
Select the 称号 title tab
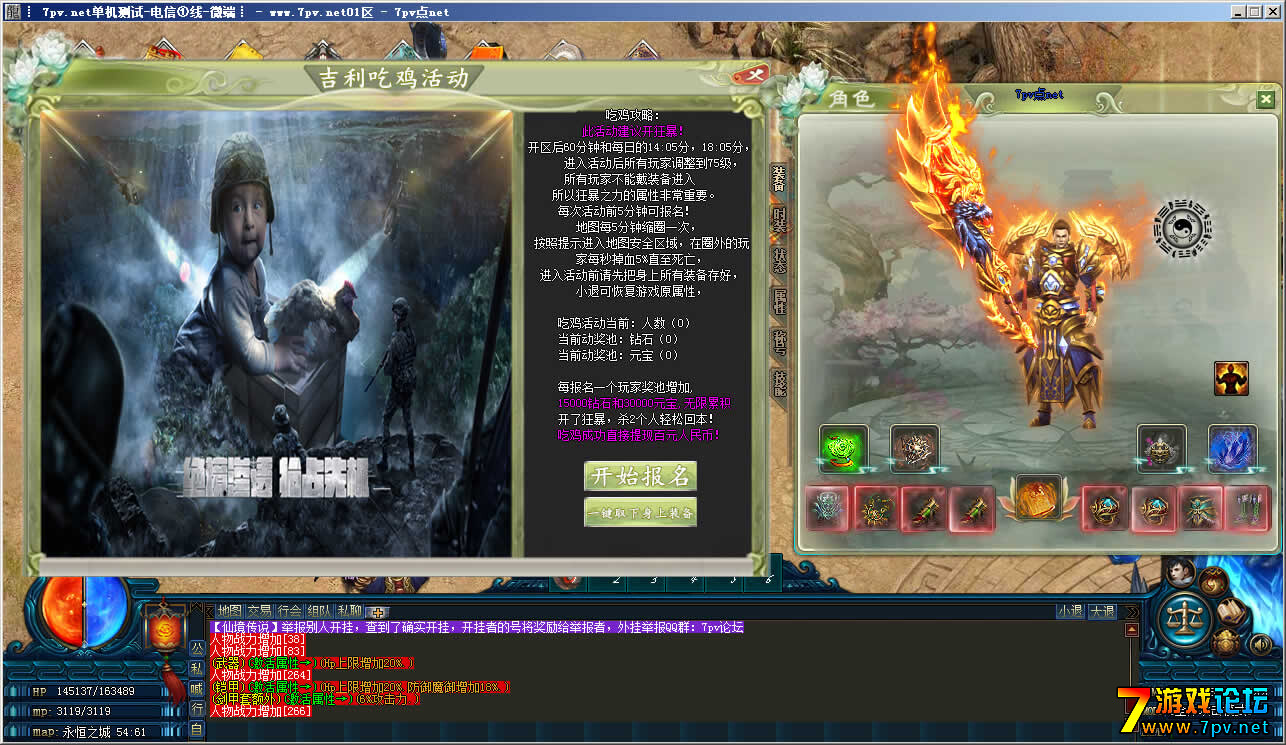tap(779, 342)
